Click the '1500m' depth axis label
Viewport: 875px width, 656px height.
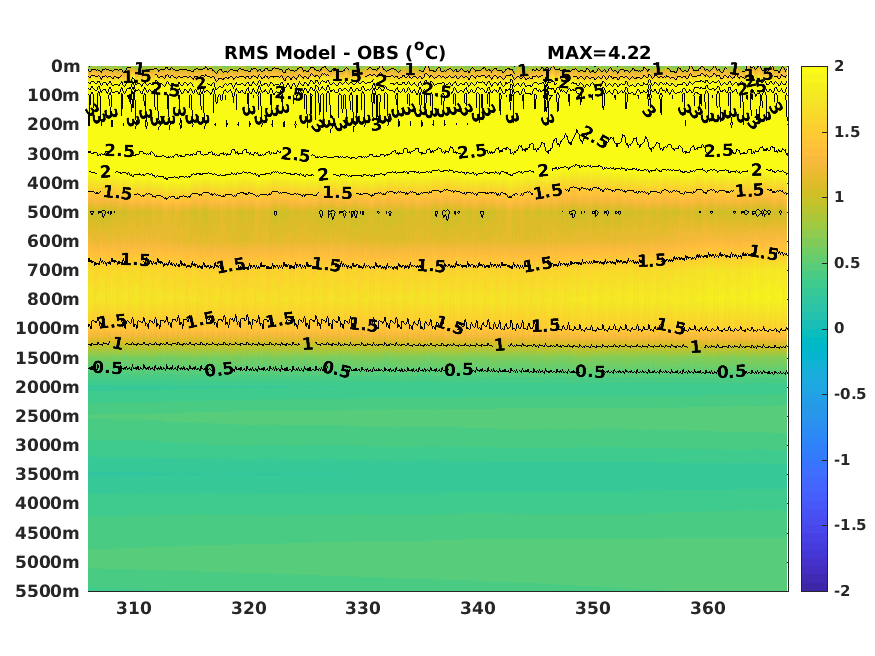48,358
